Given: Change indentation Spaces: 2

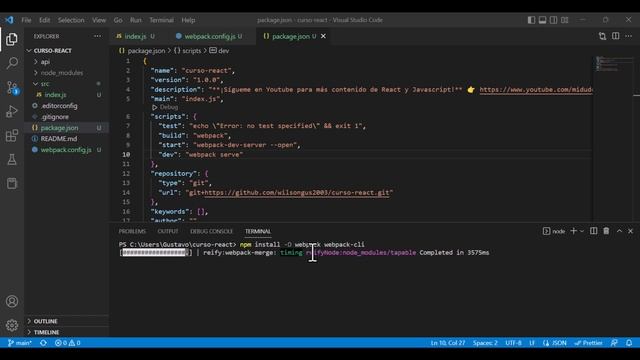Looking at the screenshot, I should coord(485,343).
